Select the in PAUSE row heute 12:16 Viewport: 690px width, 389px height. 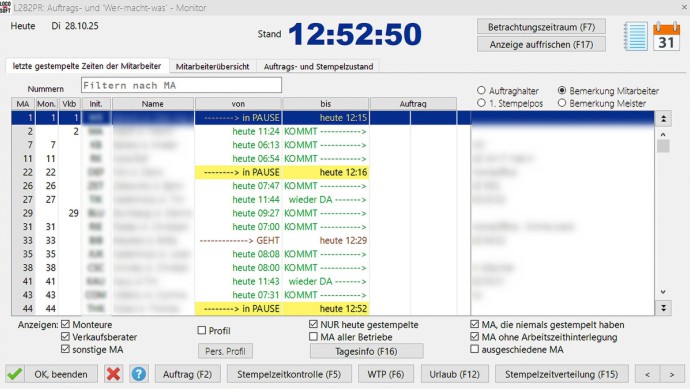click(x=333, y=172)
